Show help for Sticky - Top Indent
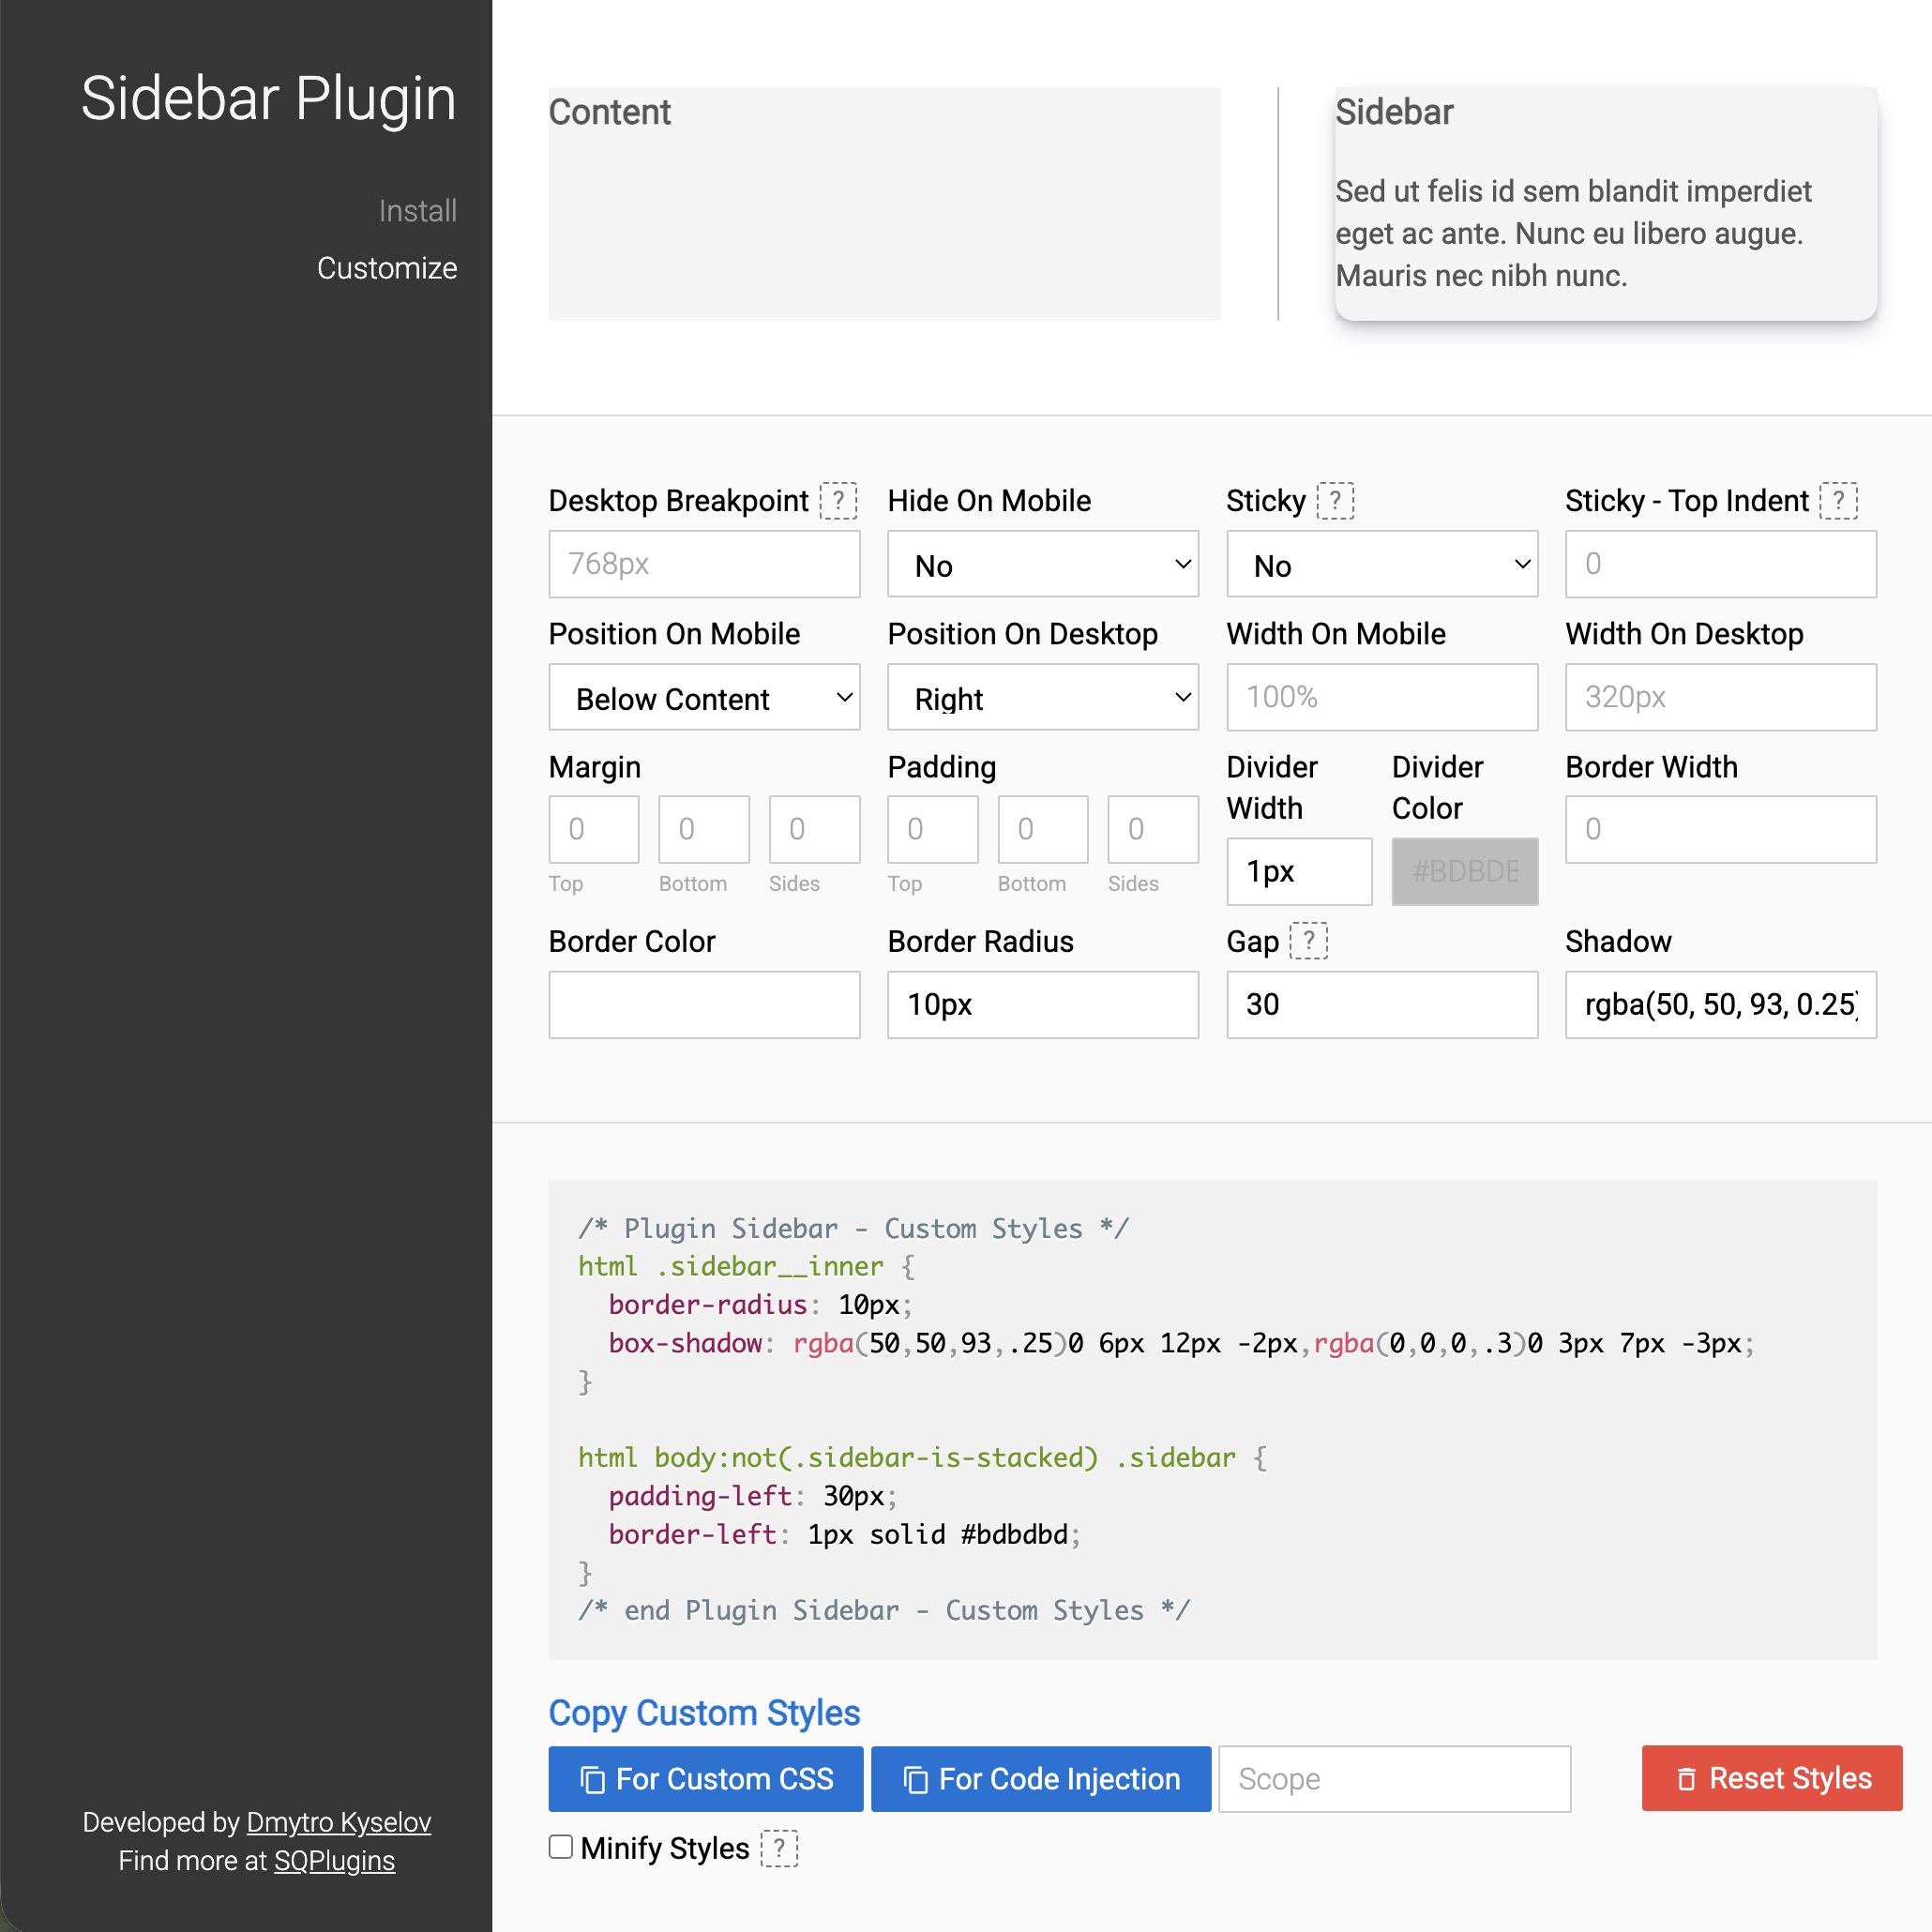Screen dimensions: 1932x1932 click(1838, 501)
